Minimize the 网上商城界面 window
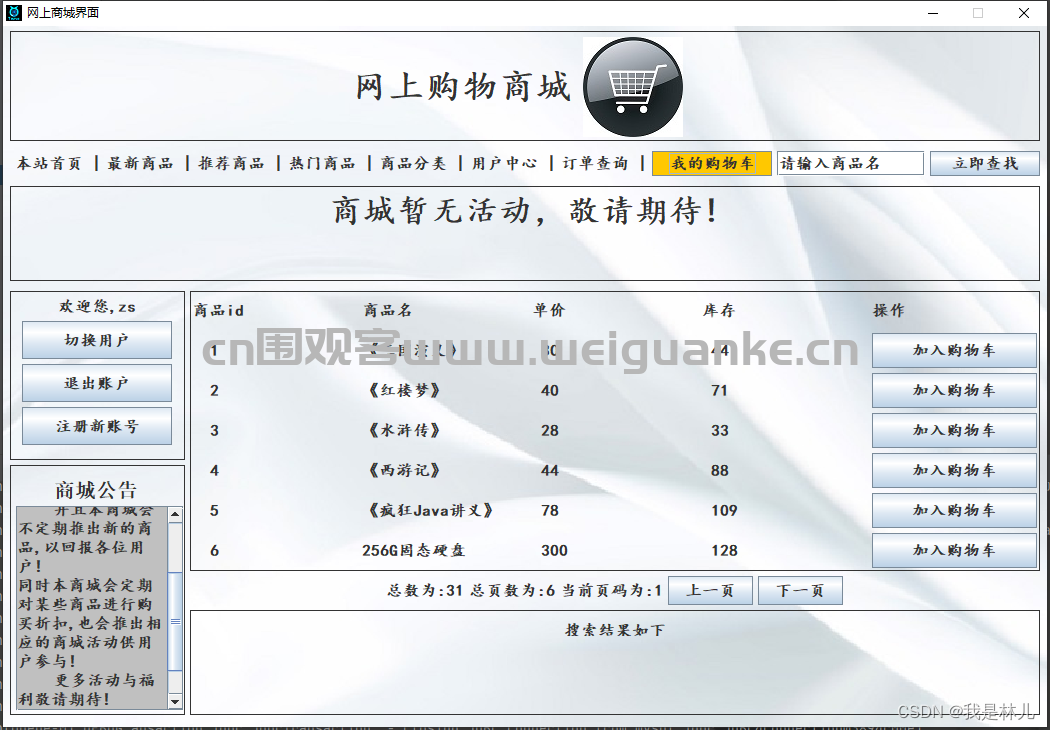This screenshot has height=730, width=1050. tap(933, 13)
